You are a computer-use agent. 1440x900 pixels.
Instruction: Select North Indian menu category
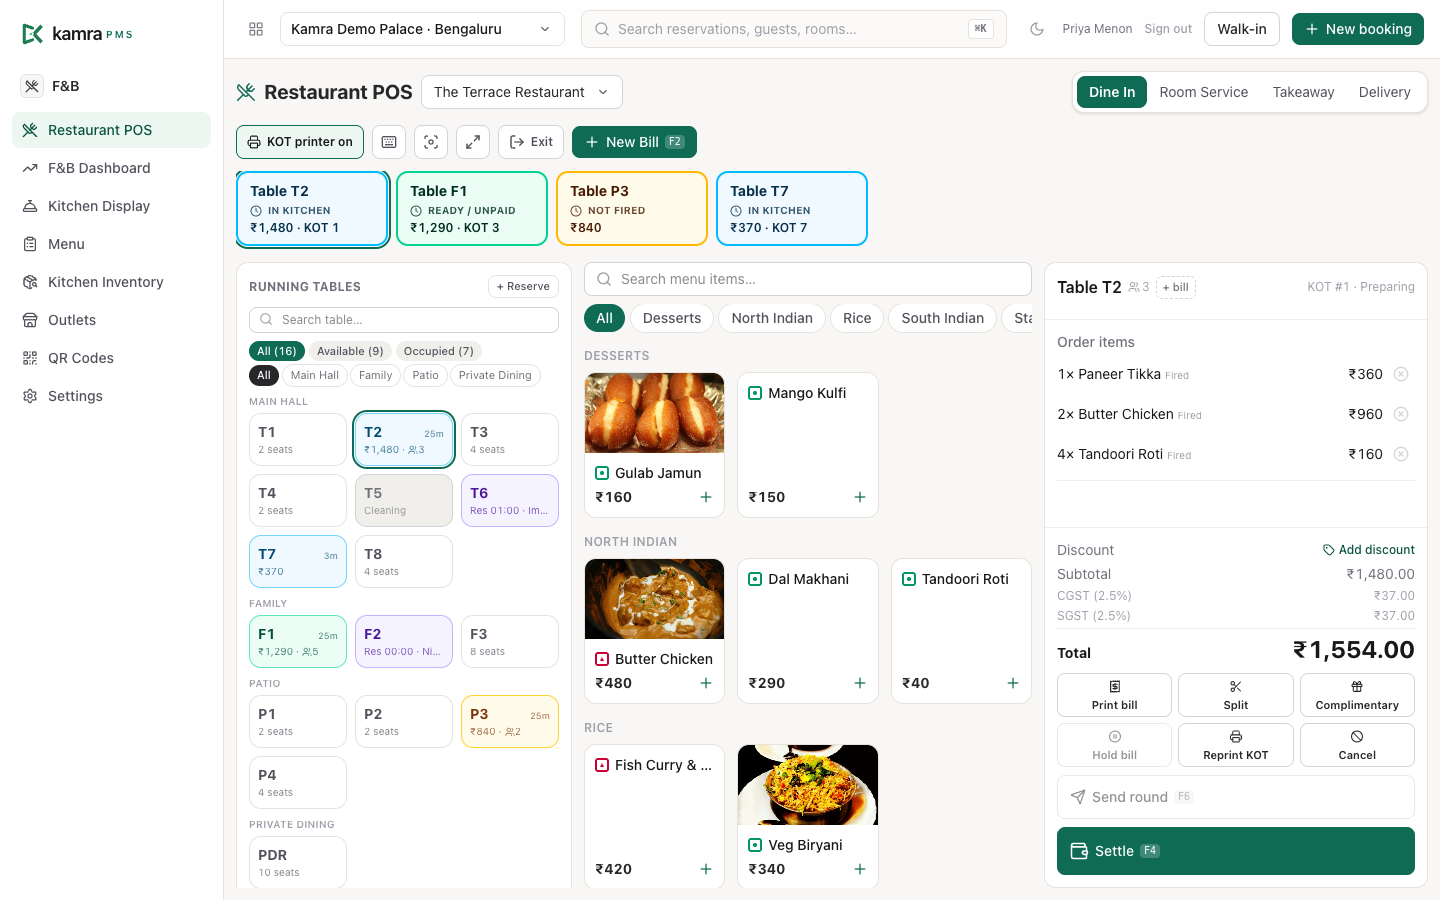click(x=772, y=318)
